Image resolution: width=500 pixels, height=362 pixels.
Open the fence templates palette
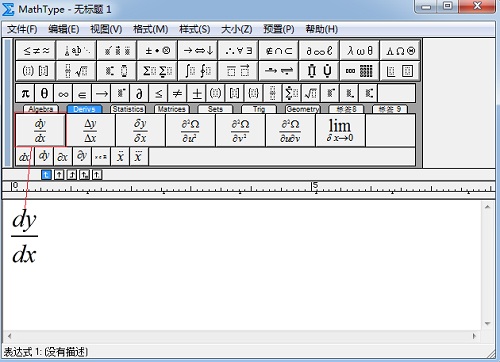click(36, 71)
